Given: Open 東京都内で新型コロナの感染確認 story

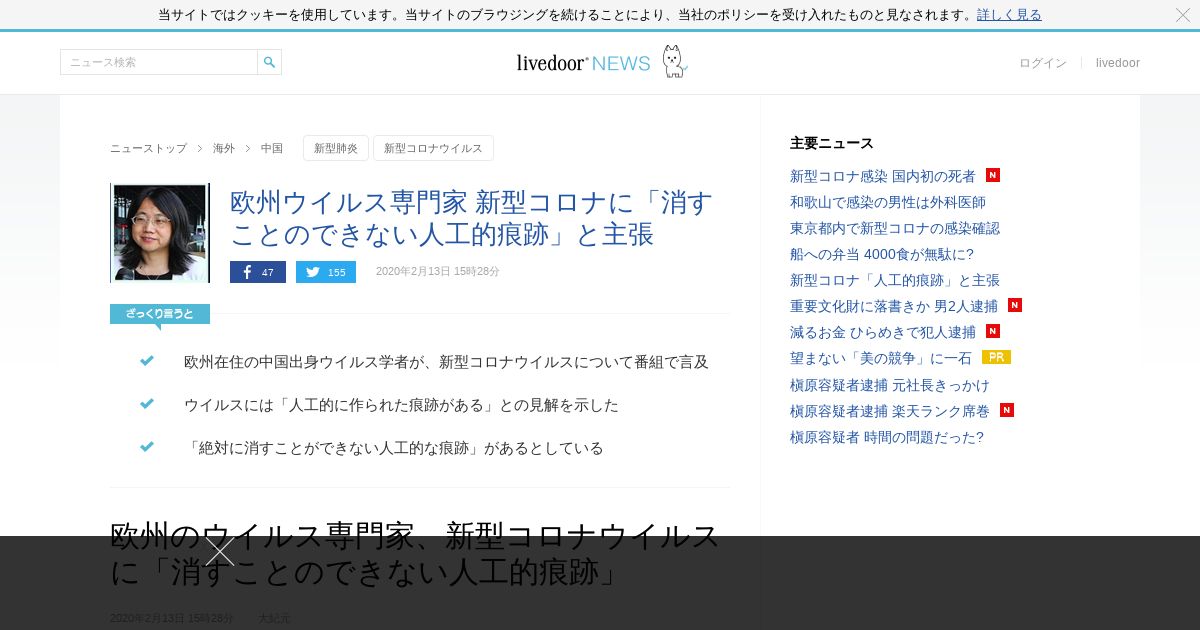Looking at the screenshot, I should coord(895,228).
